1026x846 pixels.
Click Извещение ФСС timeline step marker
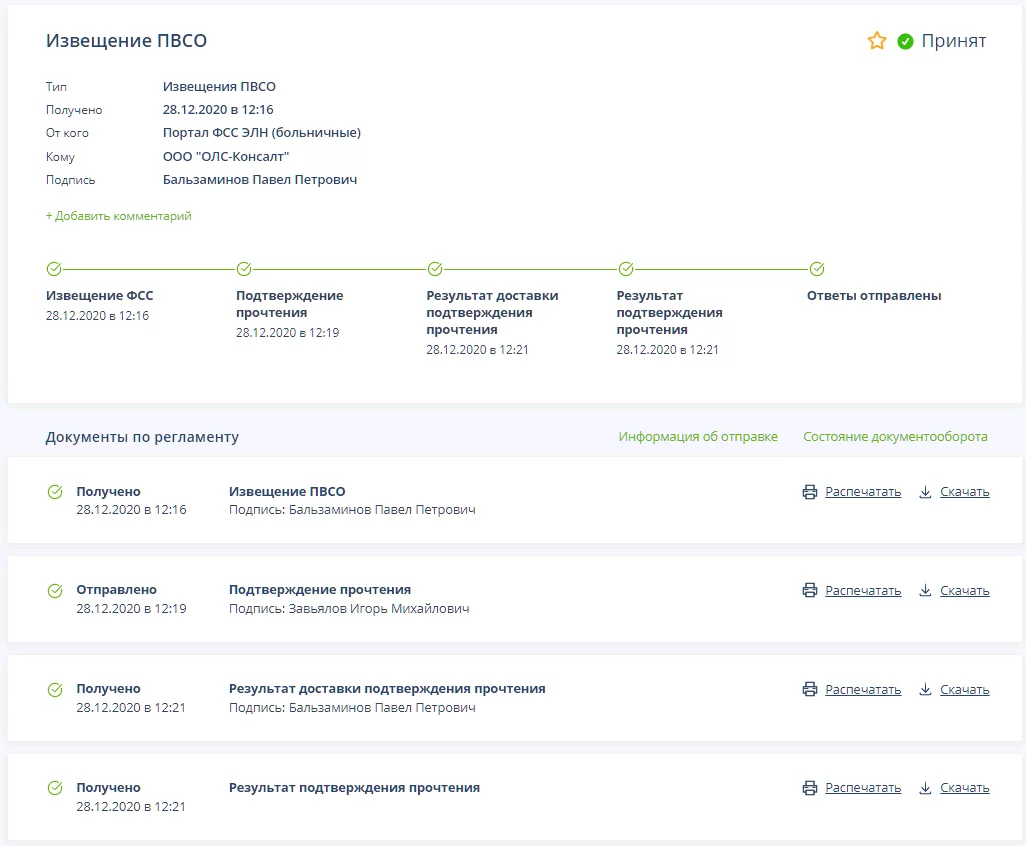[x=54, y=269]
